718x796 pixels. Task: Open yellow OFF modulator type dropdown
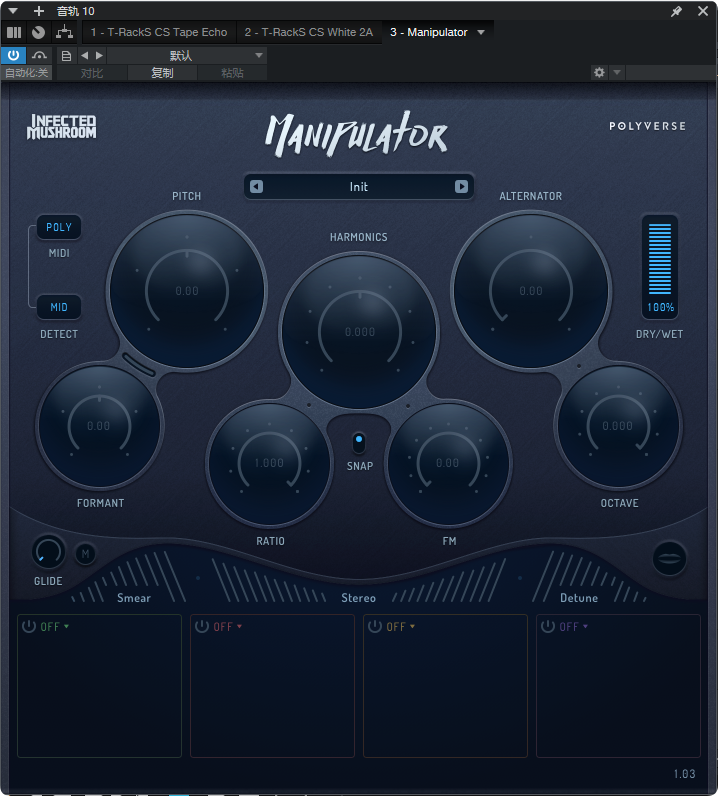[401, 627]
